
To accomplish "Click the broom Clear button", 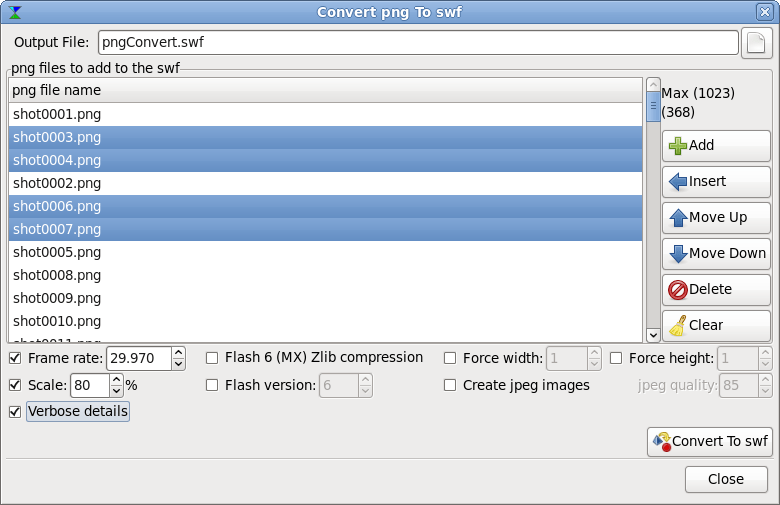I will click(715, 325).
